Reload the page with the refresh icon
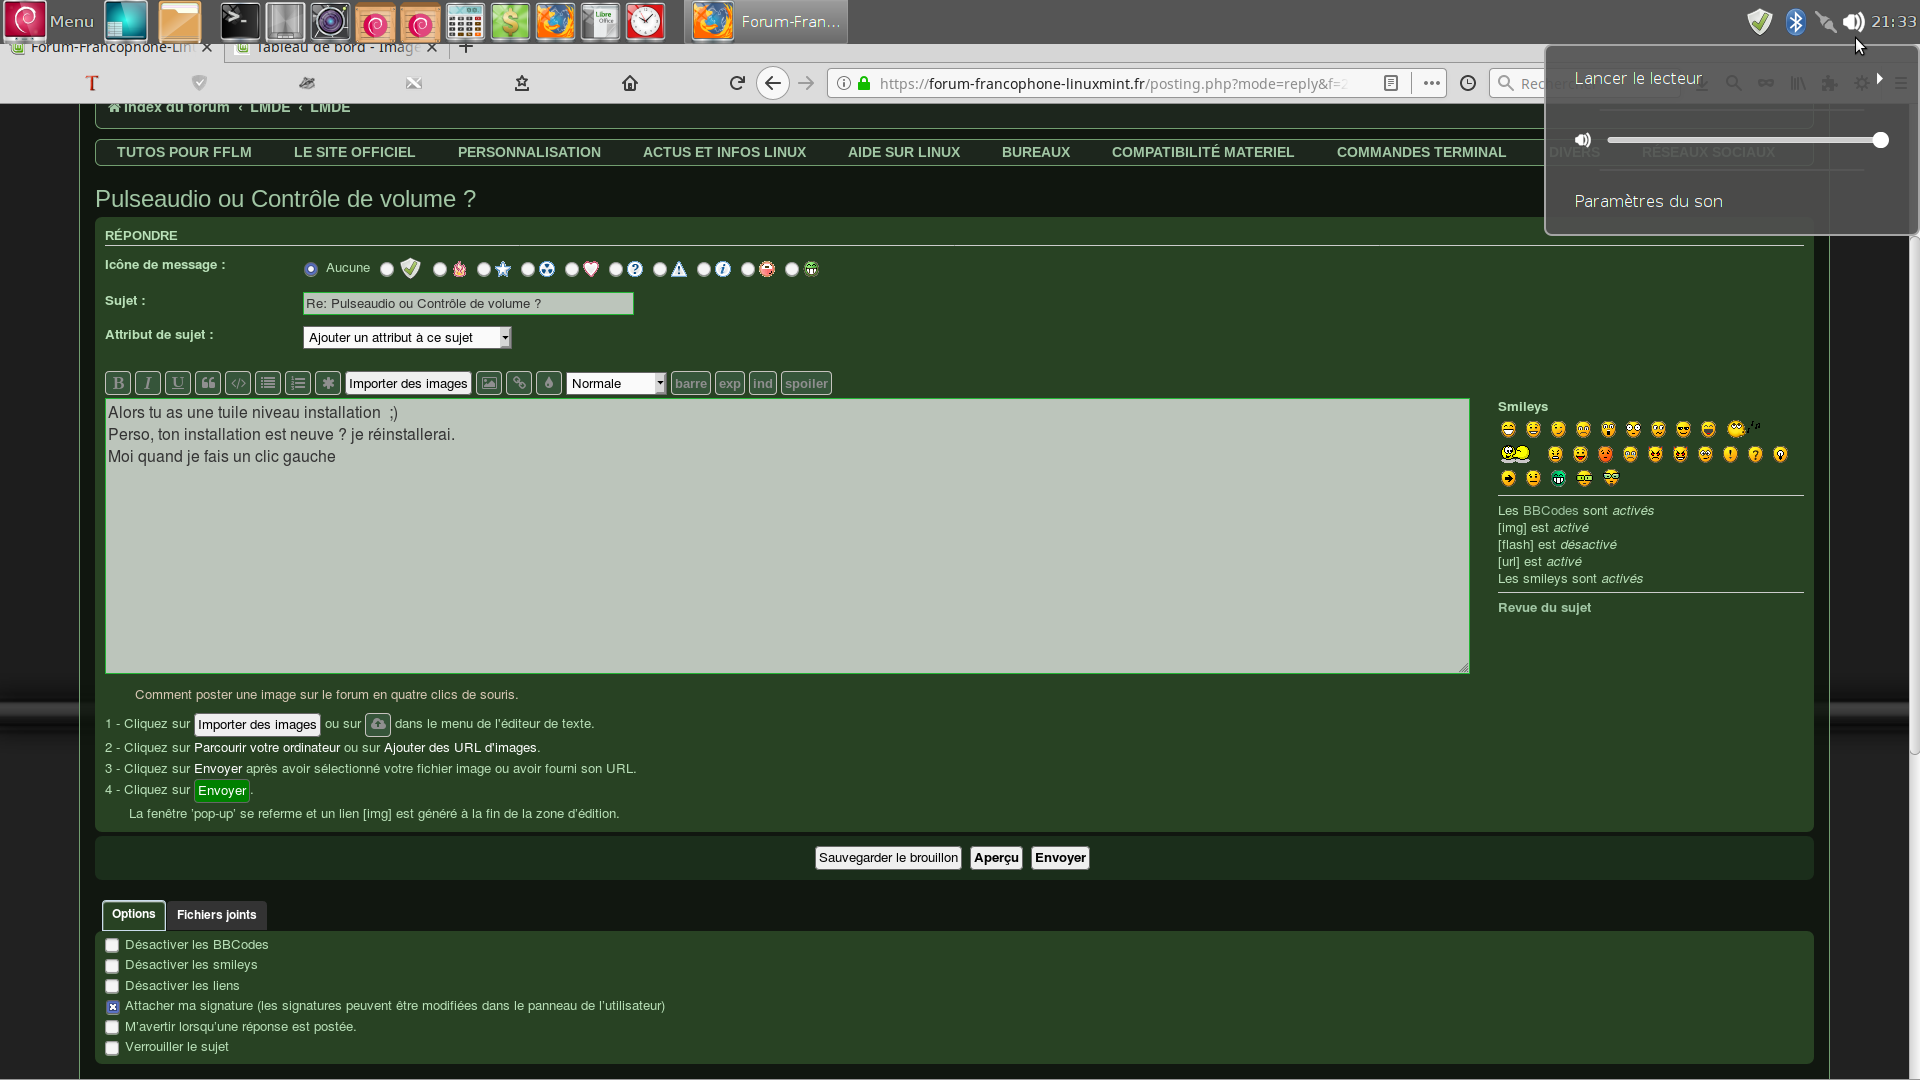The width and height of the screenshot is (1920, 1080). click(x=737, y=83)
